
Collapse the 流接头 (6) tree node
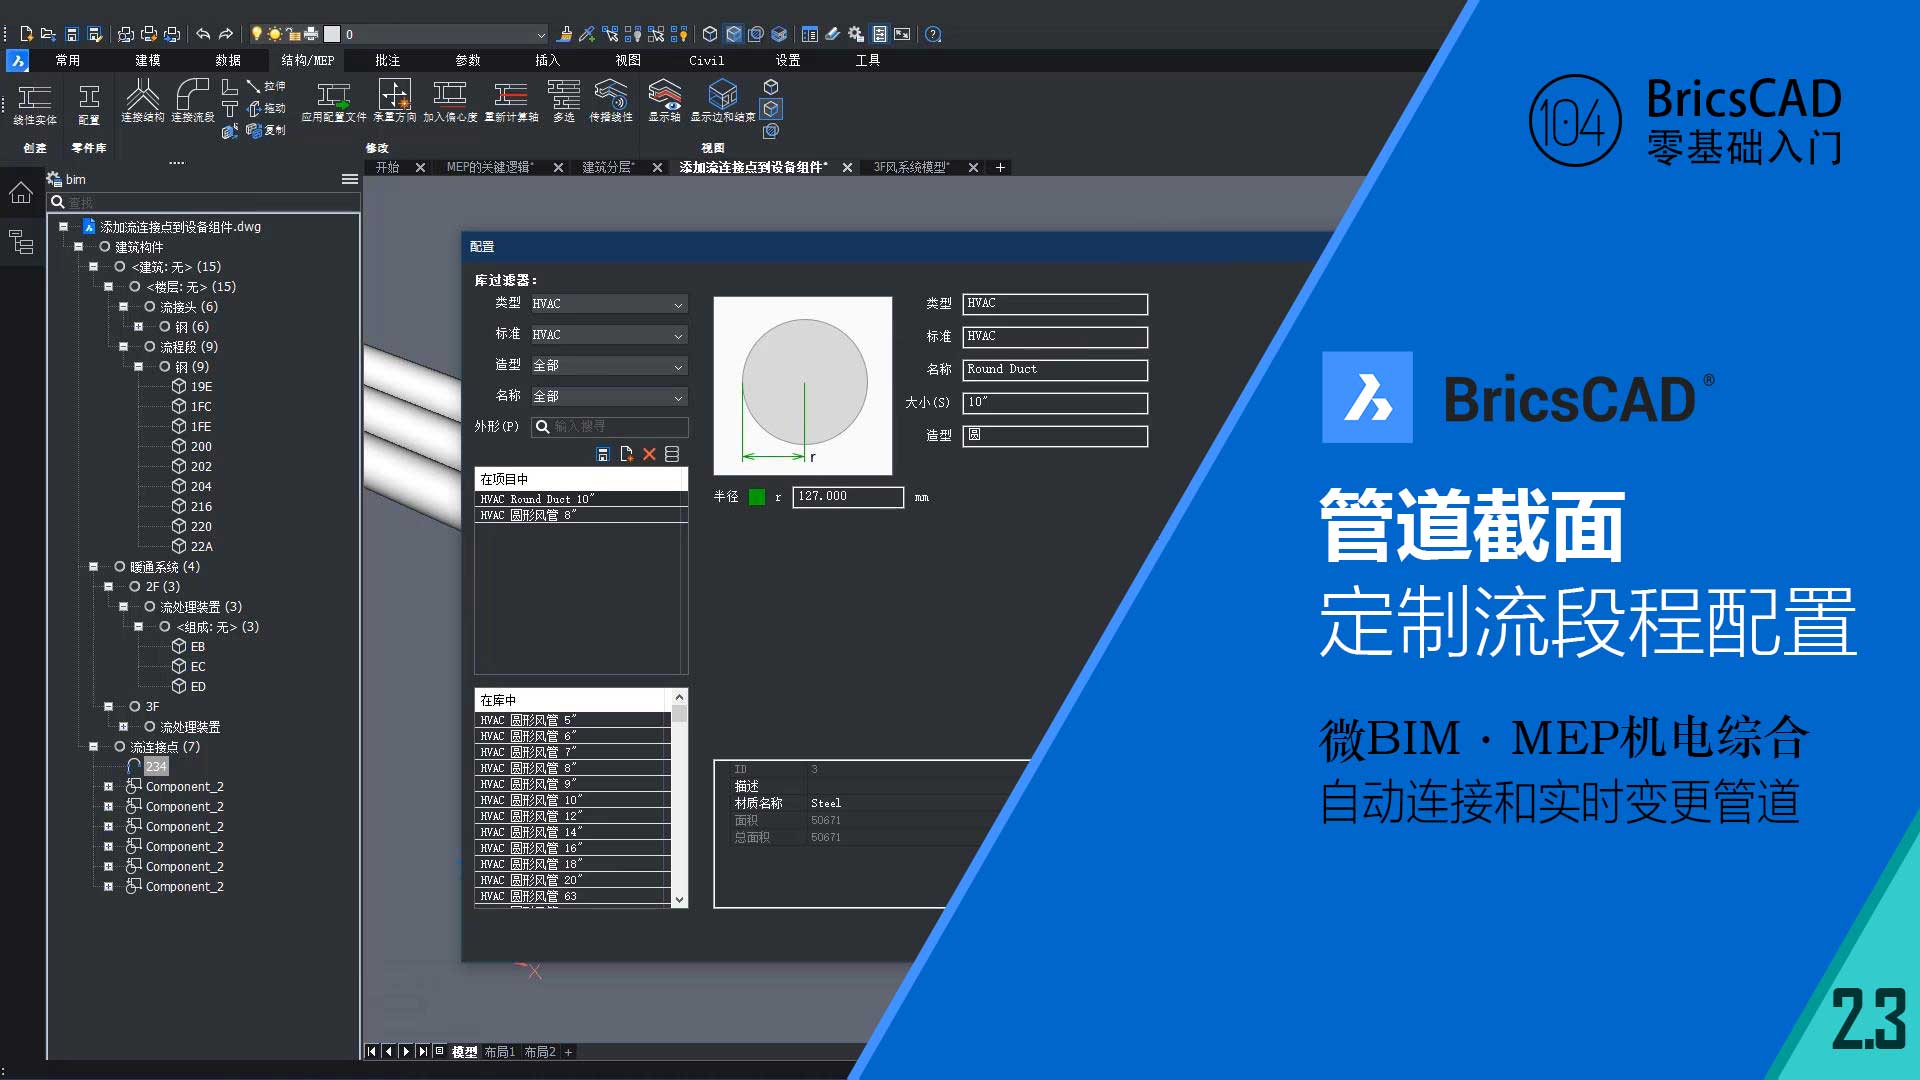pyautogui.click(x=124, y=307)
